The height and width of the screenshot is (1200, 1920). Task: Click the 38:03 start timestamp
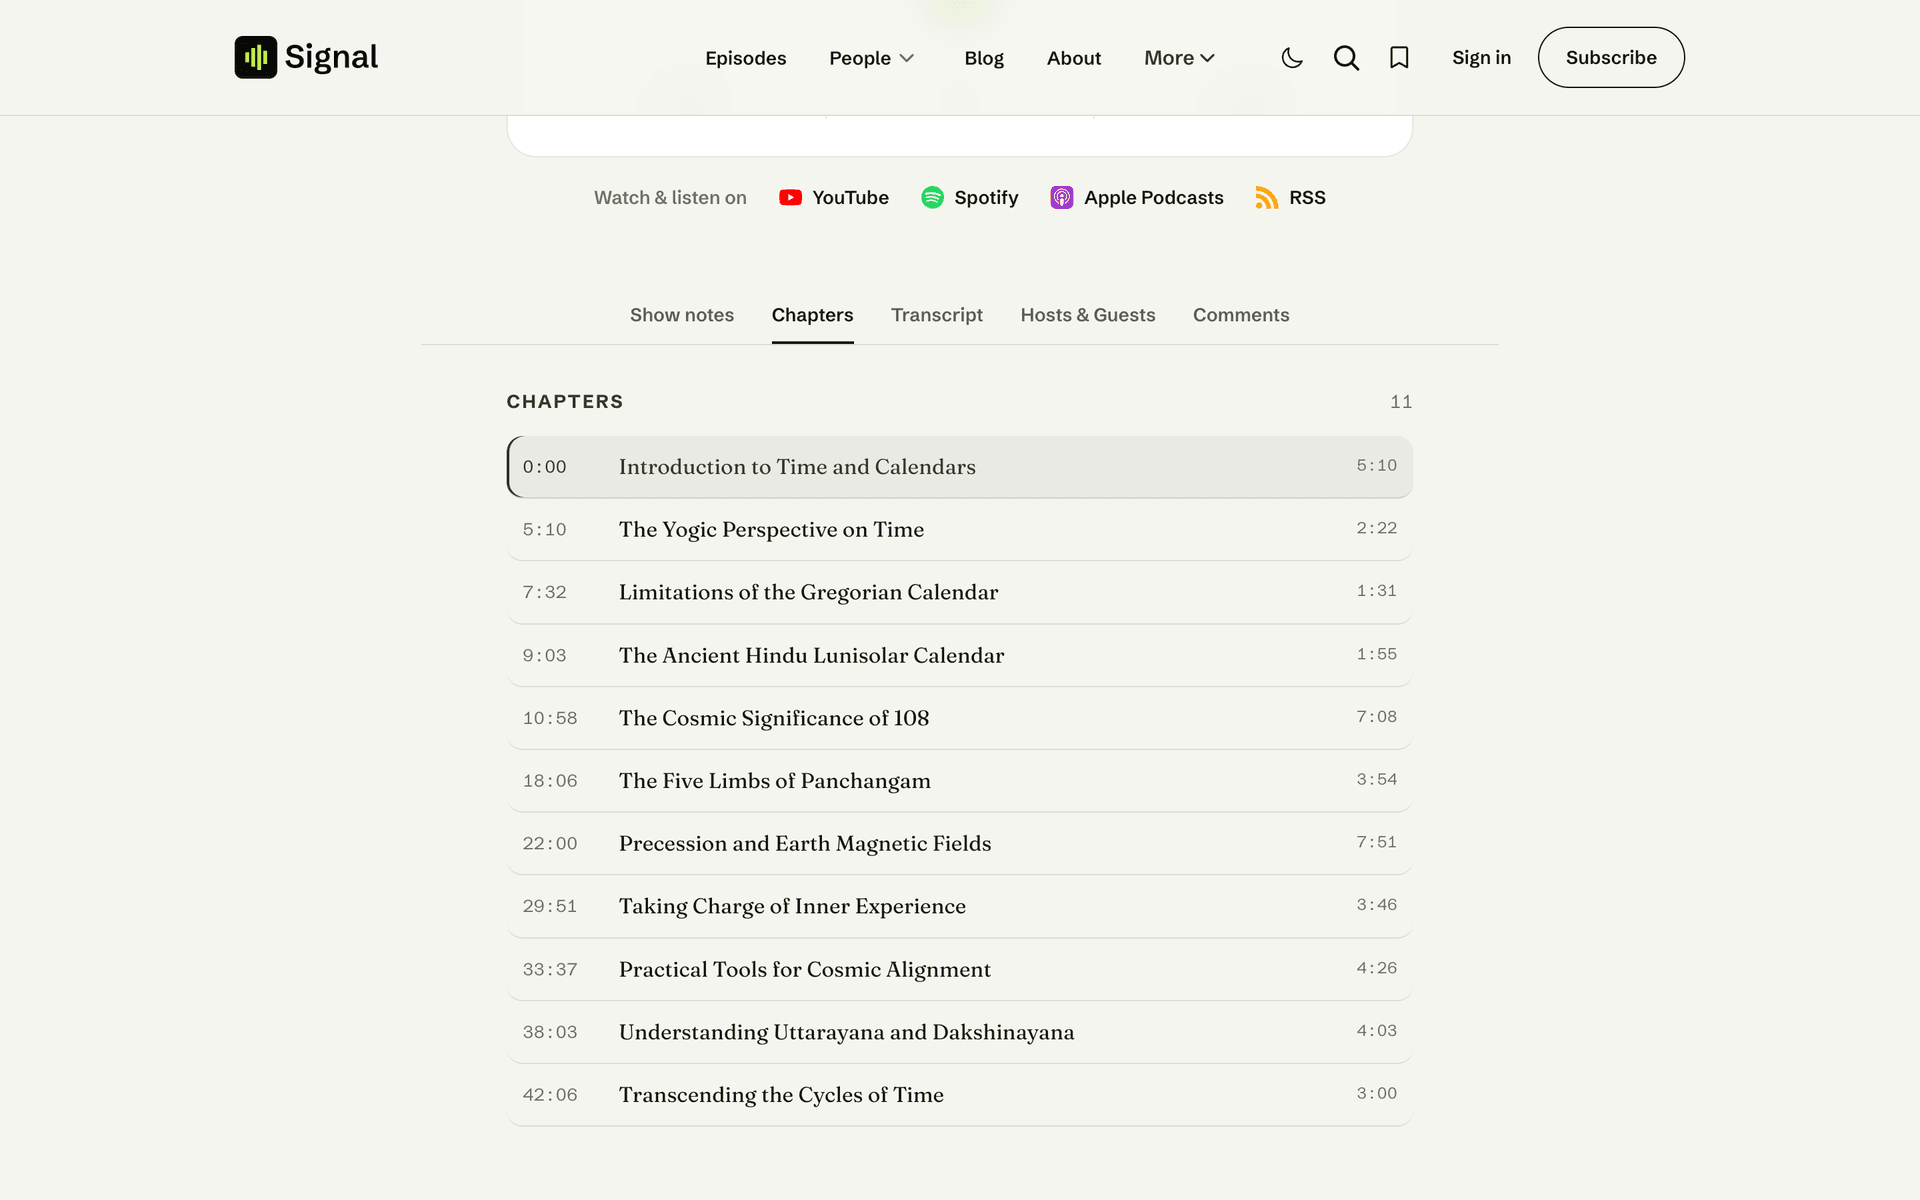550,1032
